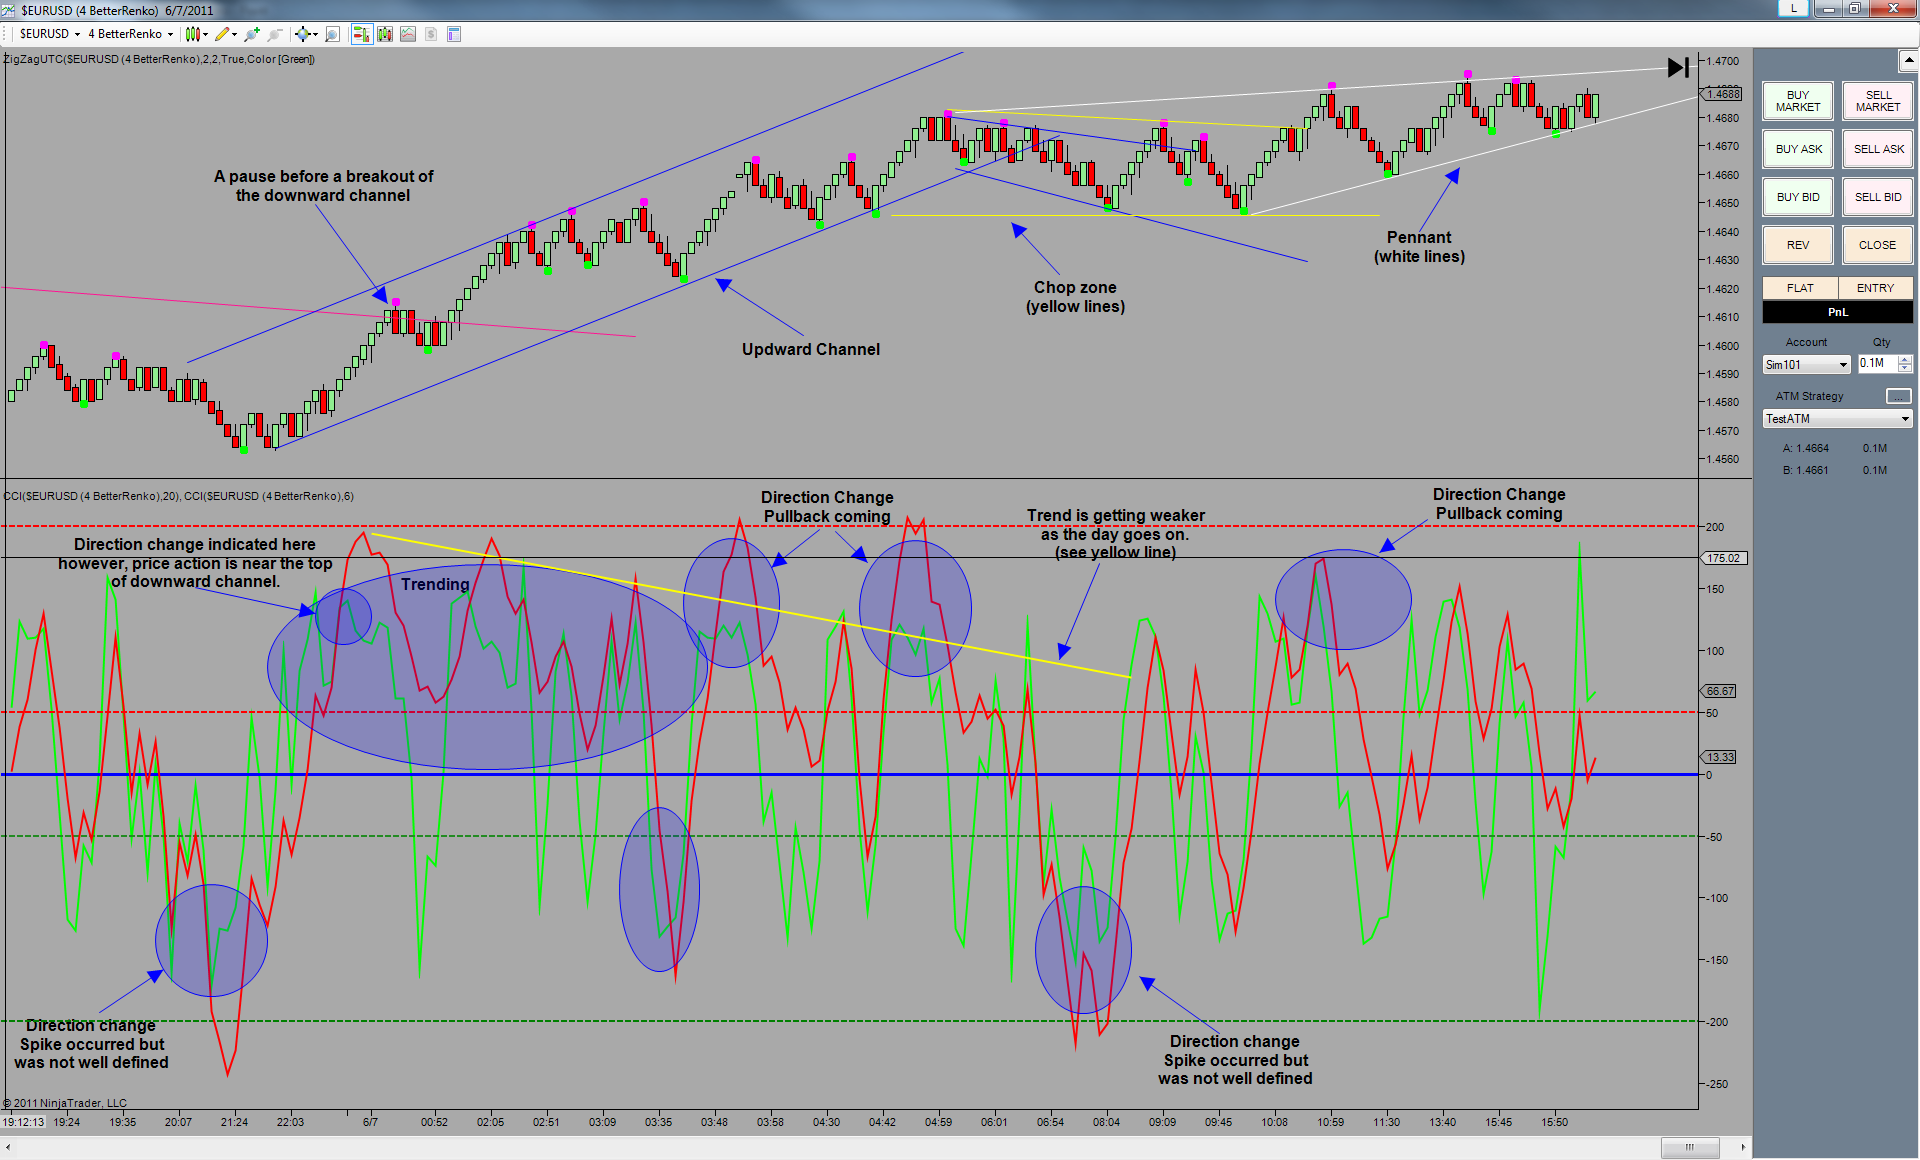Viewport: 1920px width, 1160px height.
Task: Click the '1.4700' price axis label
Action: coord(1722,61)
